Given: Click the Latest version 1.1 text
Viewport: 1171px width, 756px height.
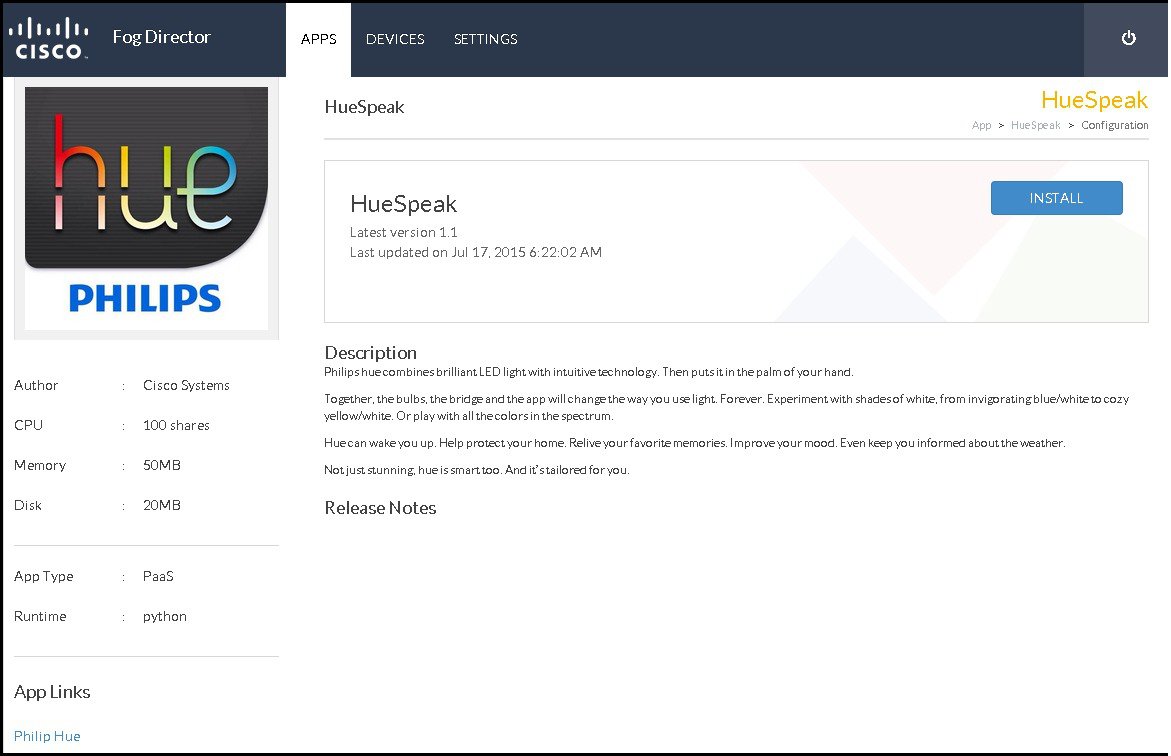Looking at the screenshot, I should tap(403, 232).
